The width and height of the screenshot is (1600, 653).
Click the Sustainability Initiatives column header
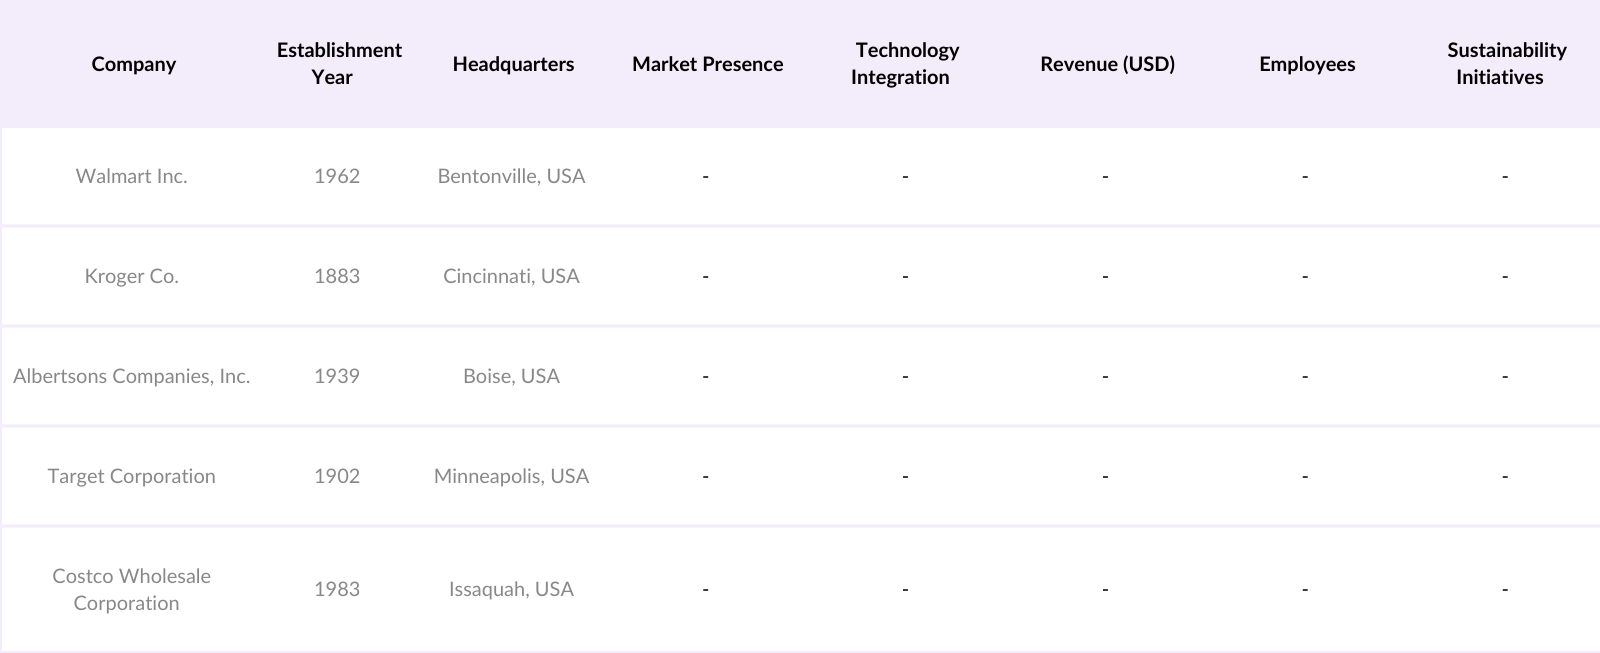[x=1505, y=63]
